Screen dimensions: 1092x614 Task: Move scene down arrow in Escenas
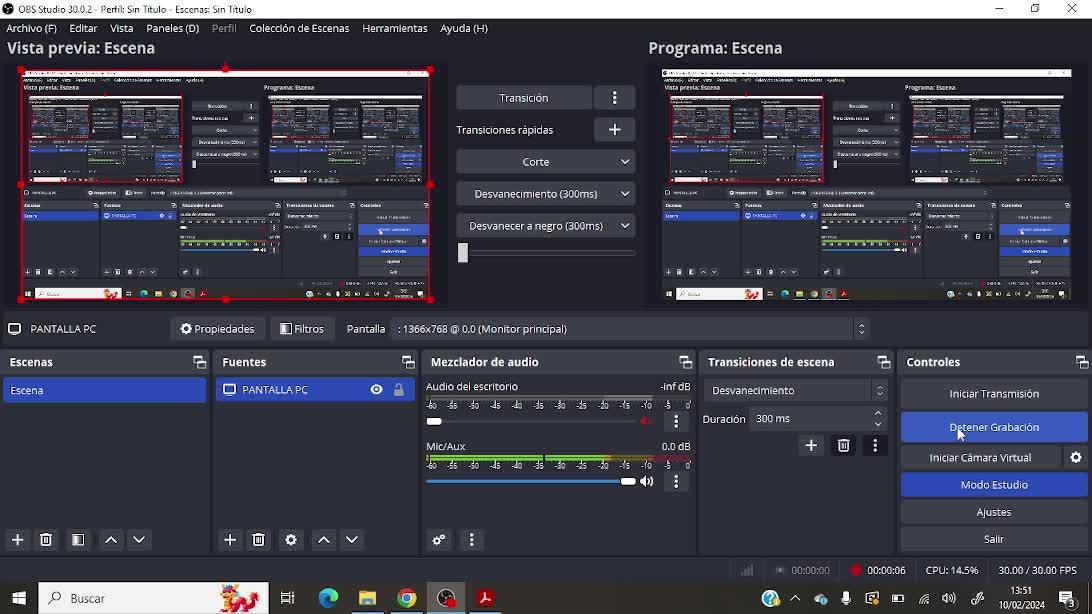coord(139,540)
